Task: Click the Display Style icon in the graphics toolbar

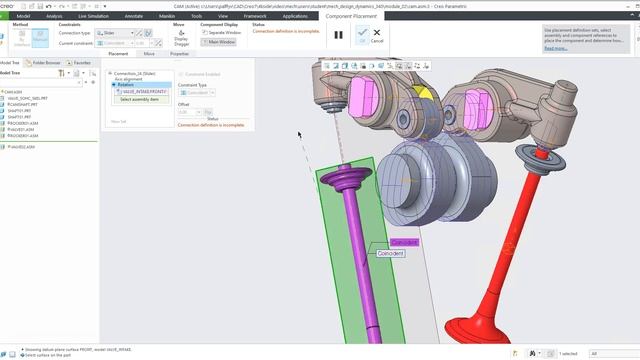Action: tap(363, 66)
